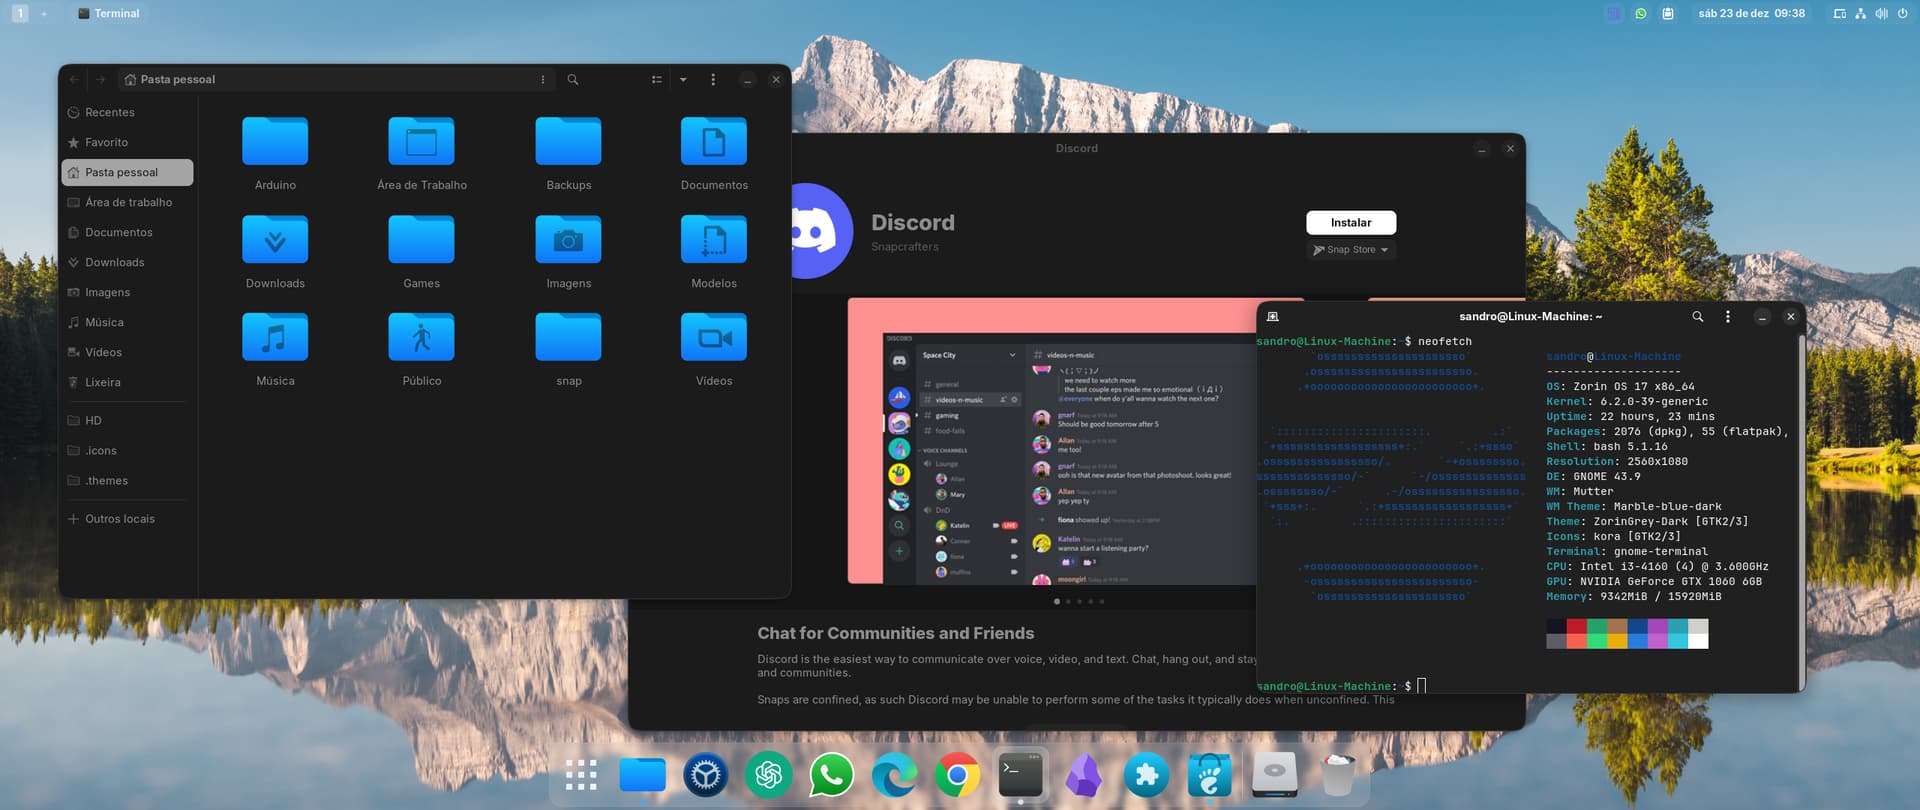Click Outros locais in the sidebar

click(x=127, y=518)
